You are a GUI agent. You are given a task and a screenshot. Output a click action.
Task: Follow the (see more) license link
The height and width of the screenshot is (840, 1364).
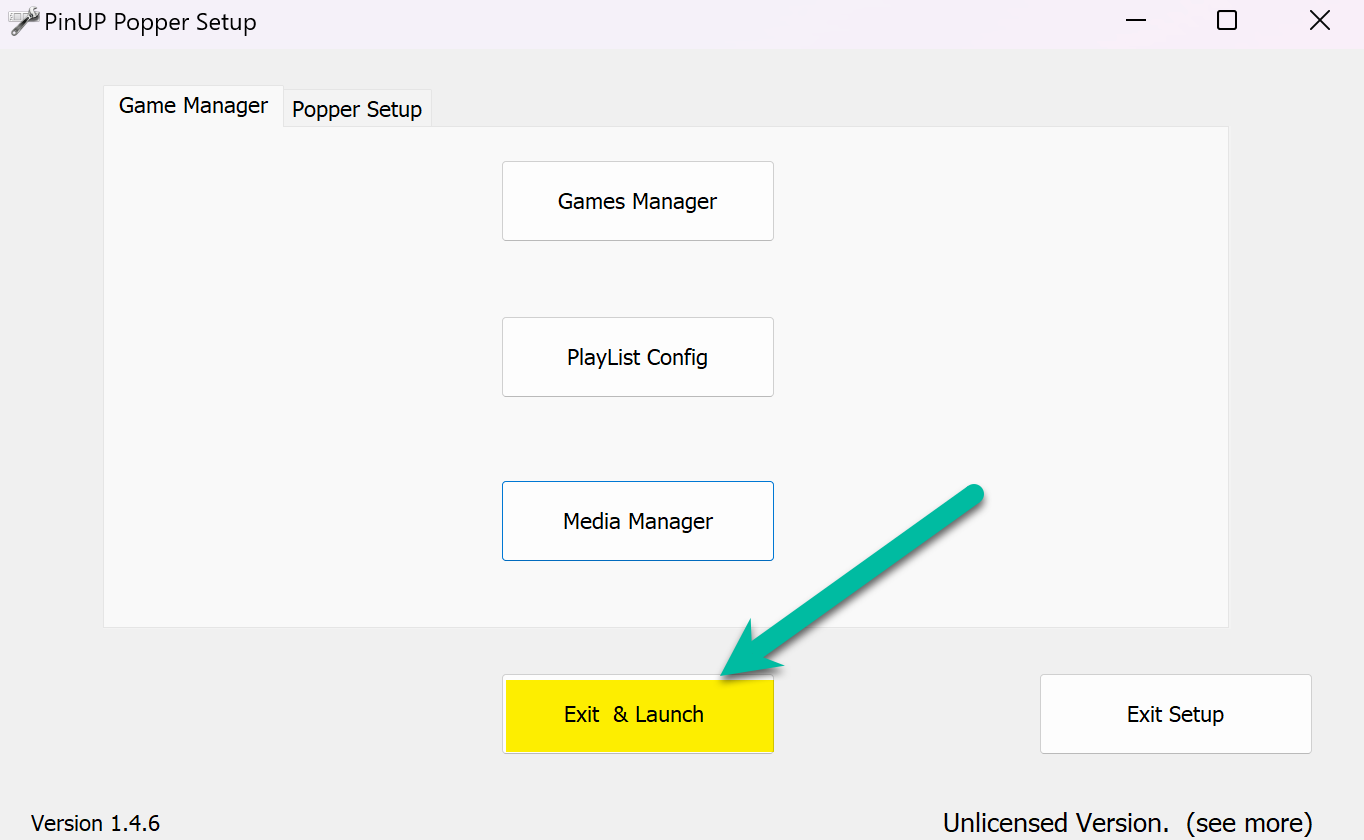pos(1249,823)
